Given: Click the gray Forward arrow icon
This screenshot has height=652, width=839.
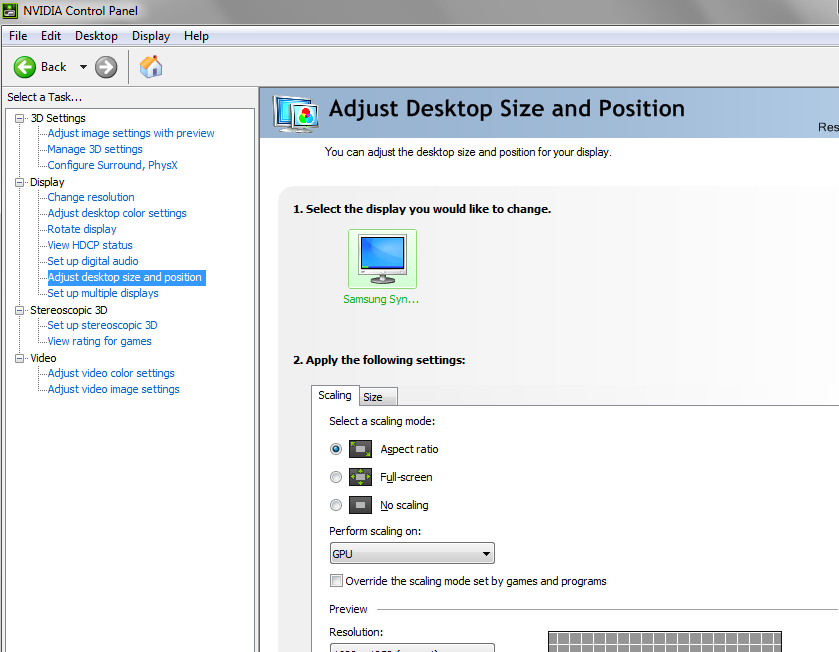Looking at the screenshot, I should (106, 67).
